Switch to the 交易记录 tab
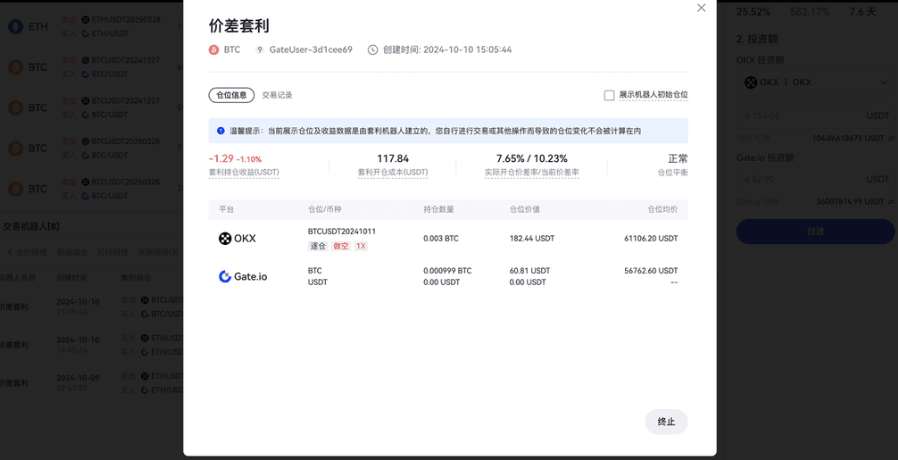Image resolution: width=898 pixels, height=460 pixels. coord(277,95)
